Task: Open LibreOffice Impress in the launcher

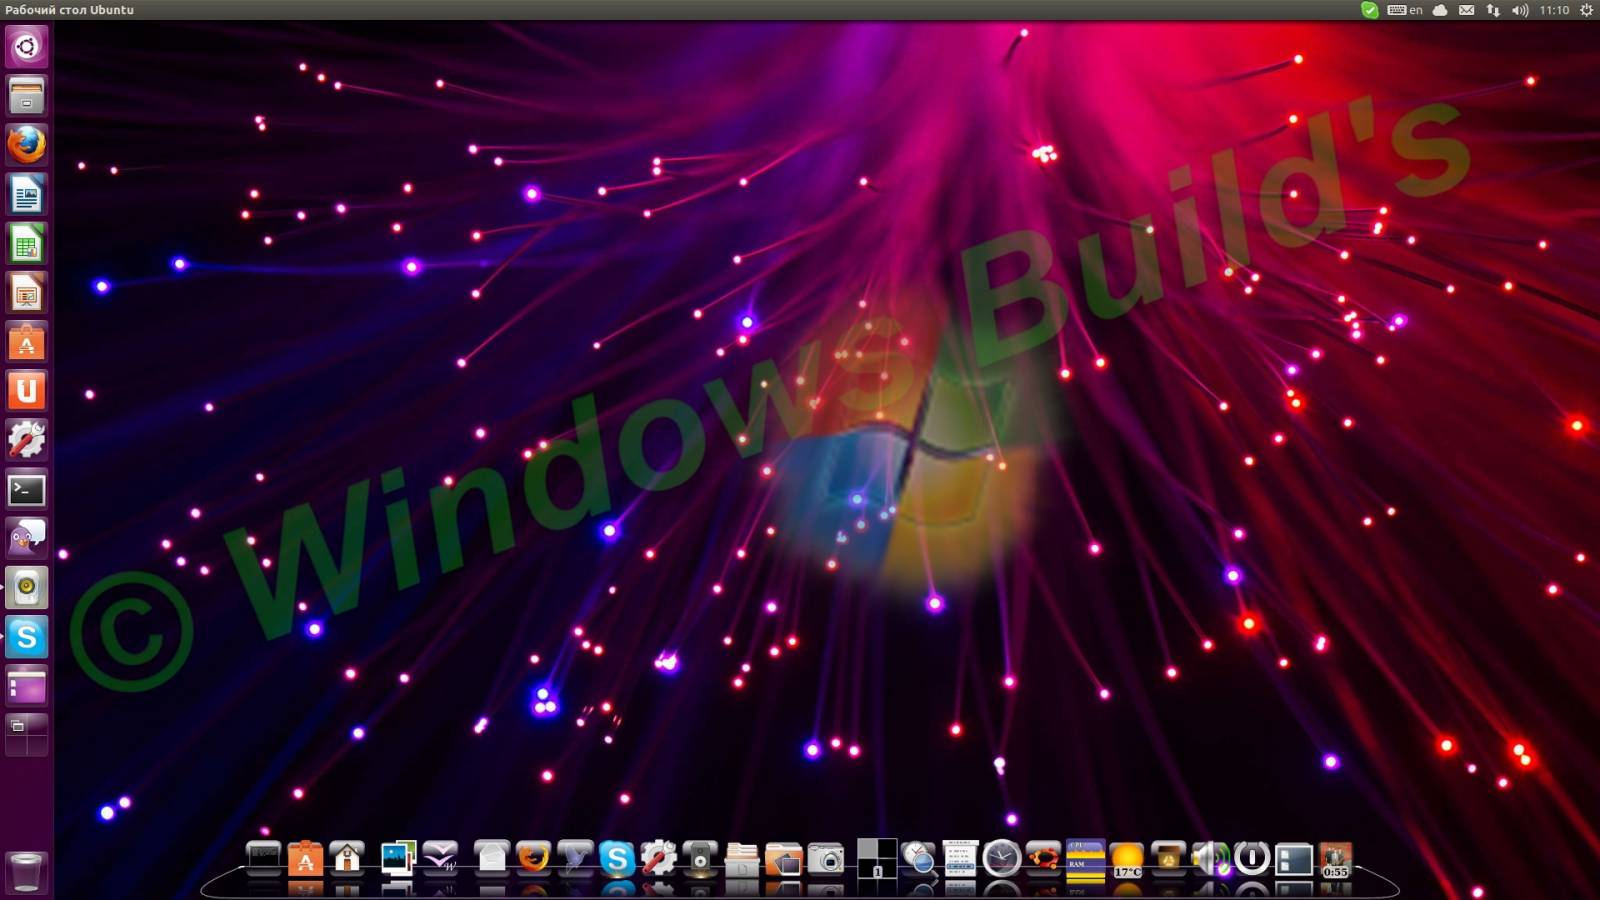Action: [27, 292]
